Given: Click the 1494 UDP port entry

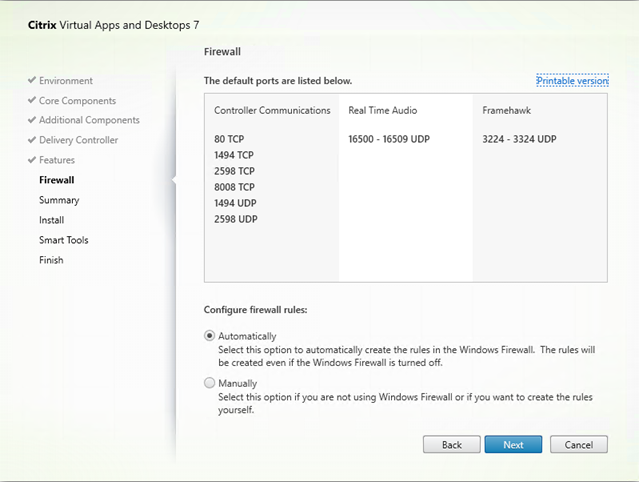Looking at the screenshot, I should (x=235, y=203).
